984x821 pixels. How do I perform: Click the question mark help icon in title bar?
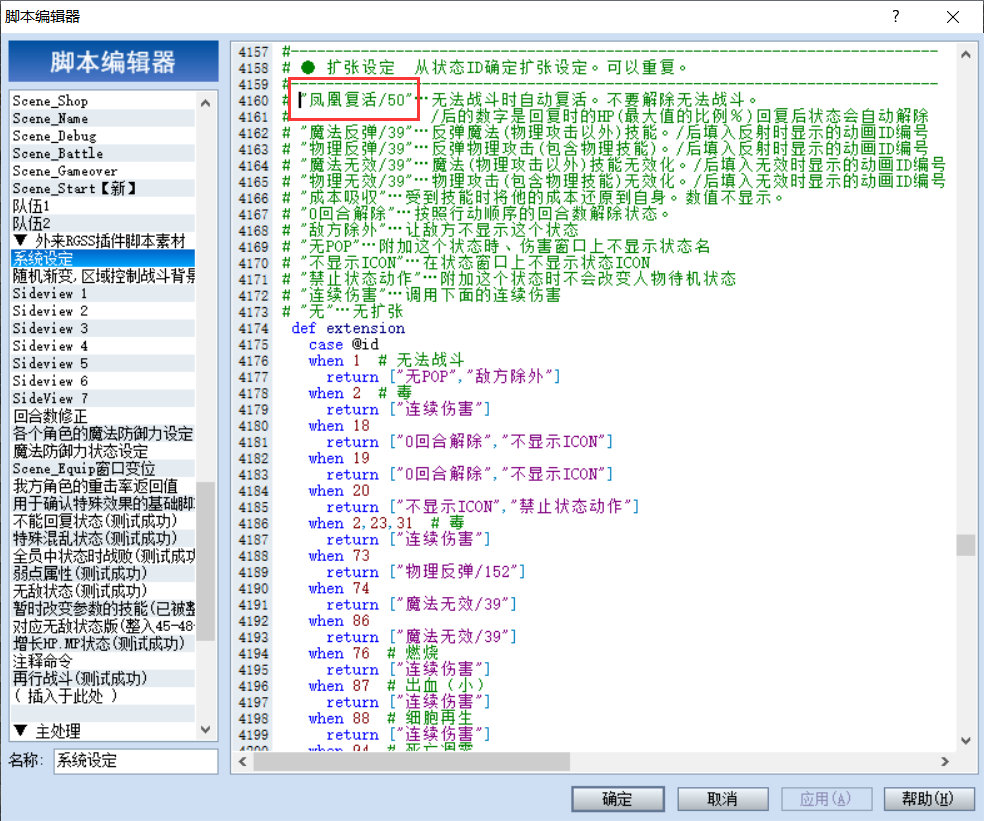point(896,16)
